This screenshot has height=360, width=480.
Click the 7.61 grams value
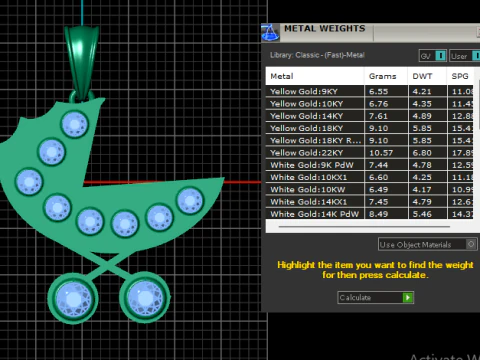[378, 116]
